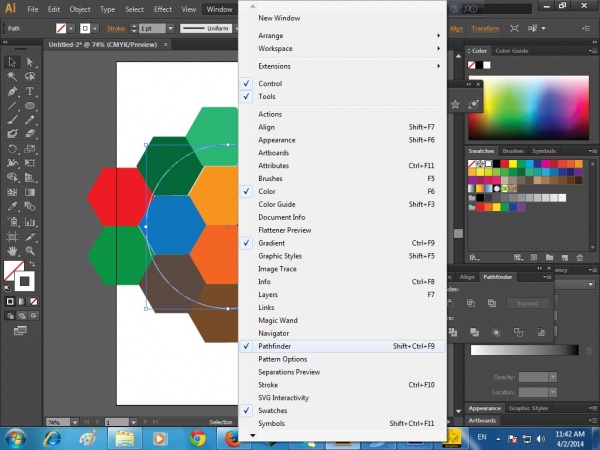
Task: Select the Type tool
Action: [30, 91]
